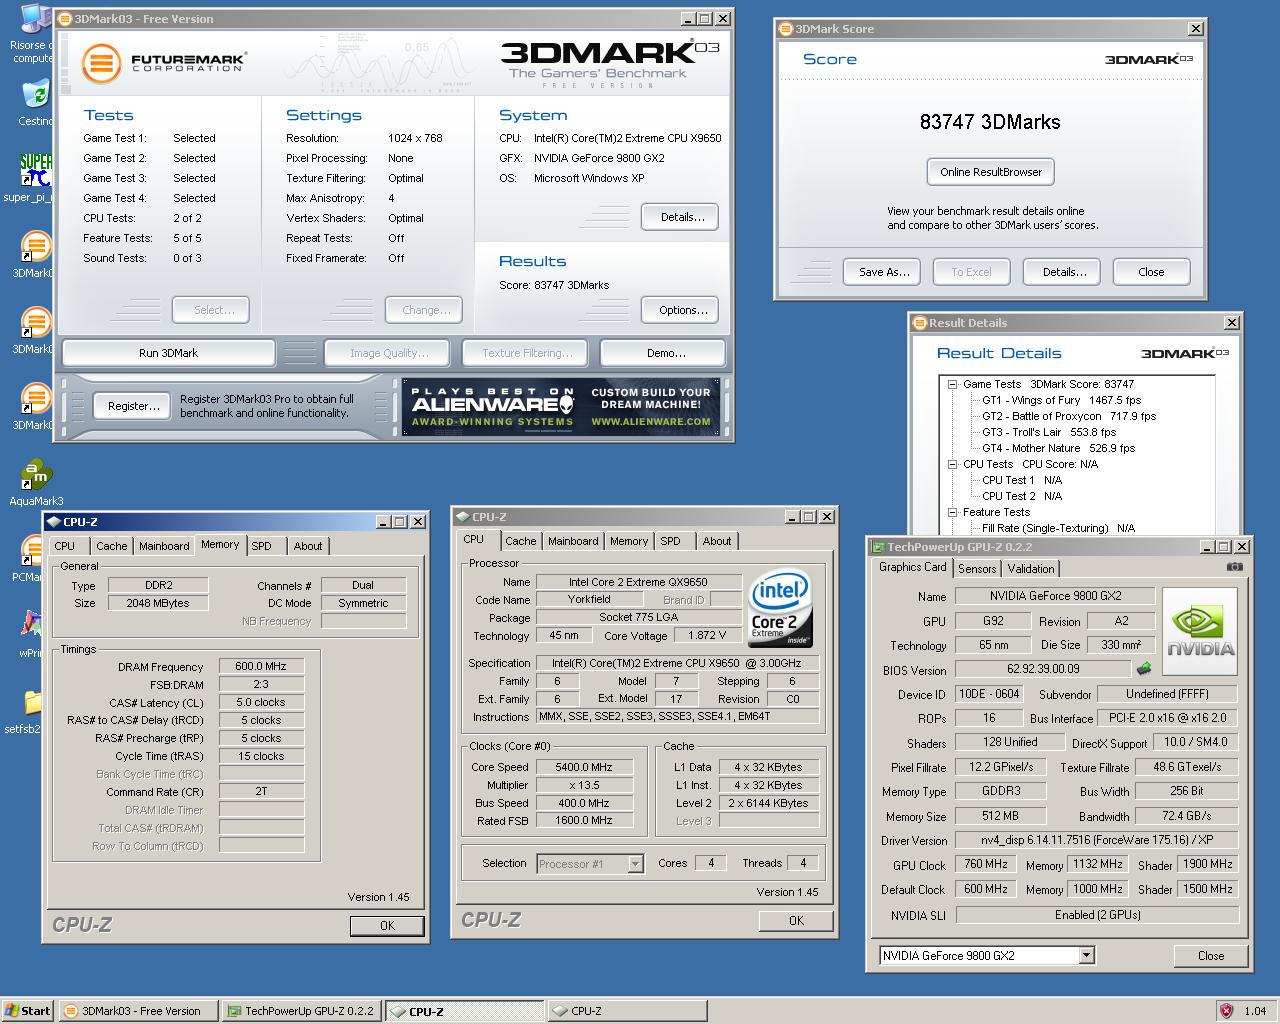Image resolution: width=1280 pixels, height=1024 pixels.
Task: Click the Core Speed 5400.0 MHz field
Action: (x=584, y=767)
